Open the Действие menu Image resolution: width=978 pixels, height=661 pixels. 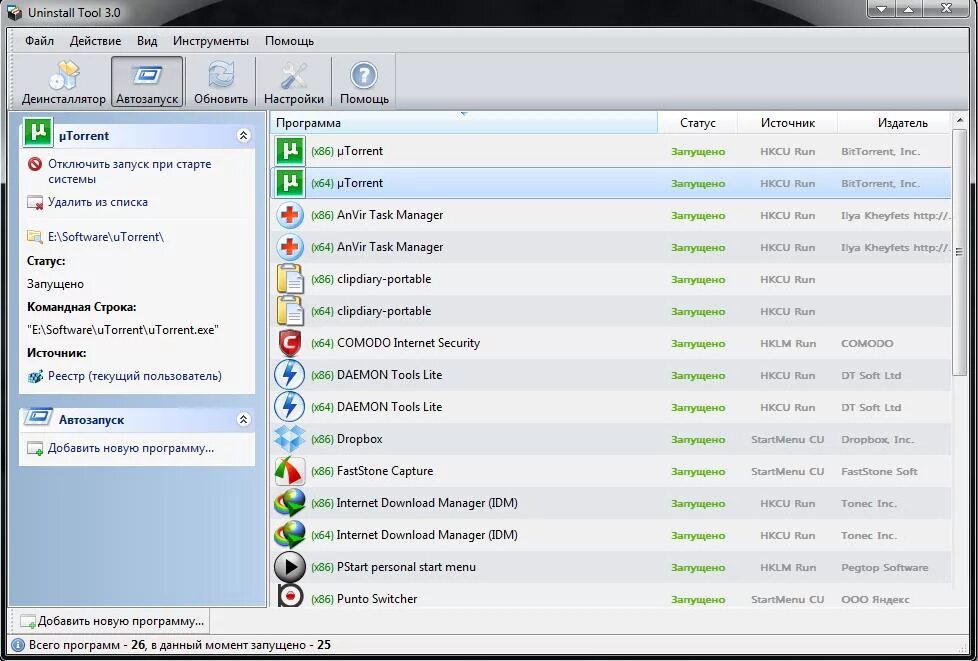tap(95, 41)
